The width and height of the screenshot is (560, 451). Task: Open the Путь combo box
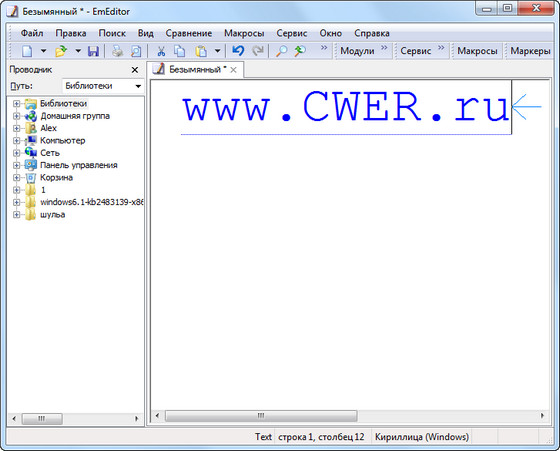coord(103,86)
